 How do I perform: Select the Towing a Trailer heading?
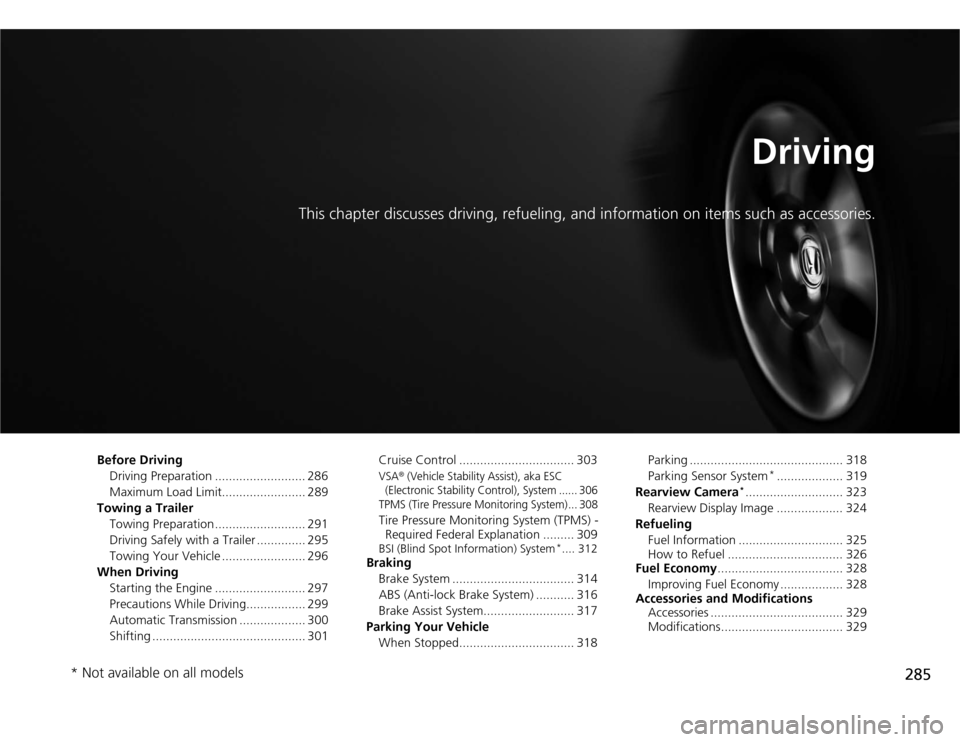(145, 508)
